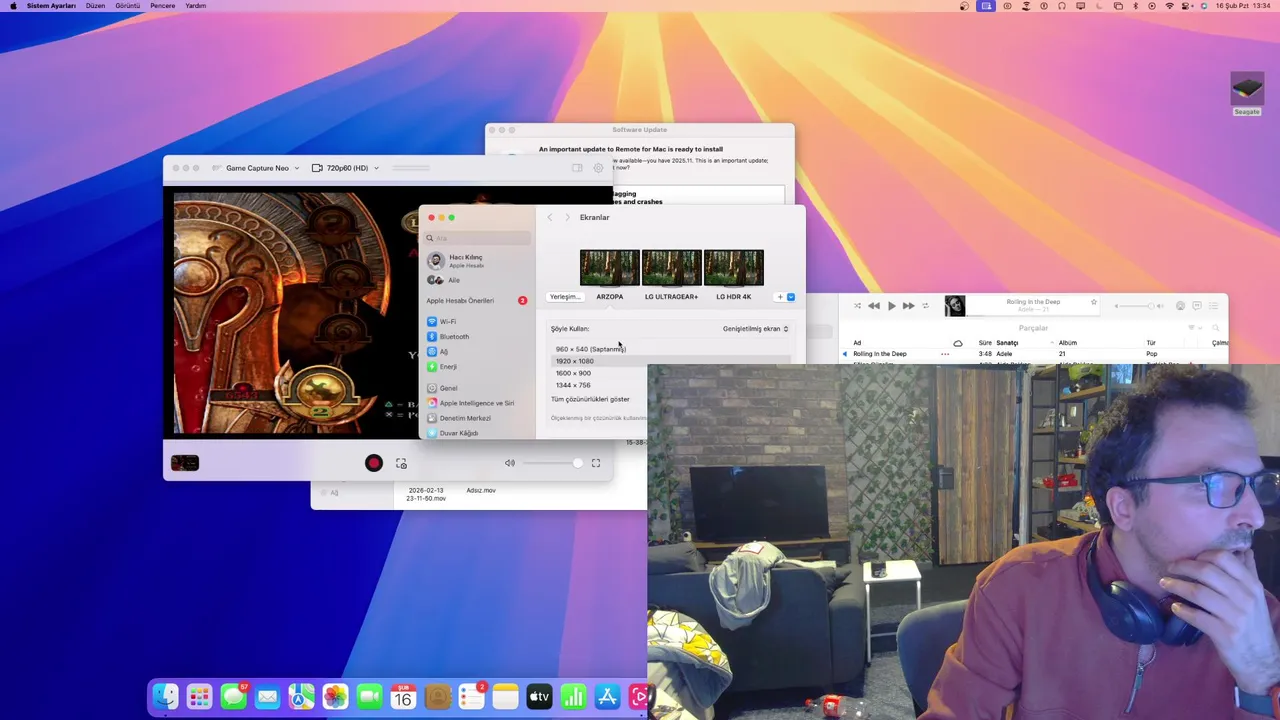Select the LG HDR 4K display thumbnail

(733, 268)
